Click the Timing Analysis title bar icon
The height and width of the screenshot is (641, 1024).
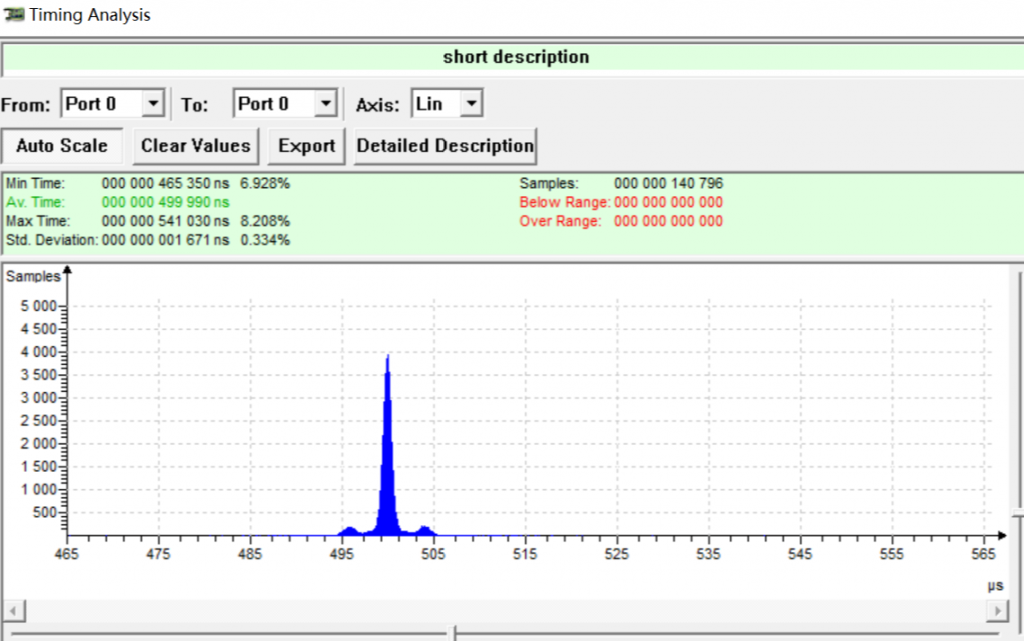14,15
